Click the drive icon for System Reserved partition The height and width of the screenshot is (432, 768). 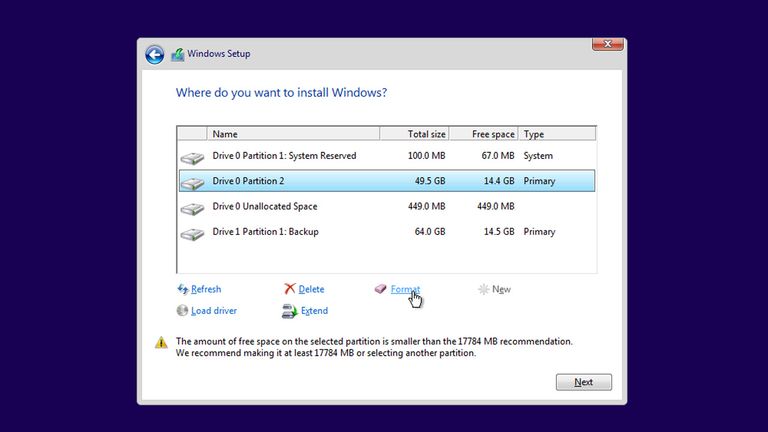[192, 157]
